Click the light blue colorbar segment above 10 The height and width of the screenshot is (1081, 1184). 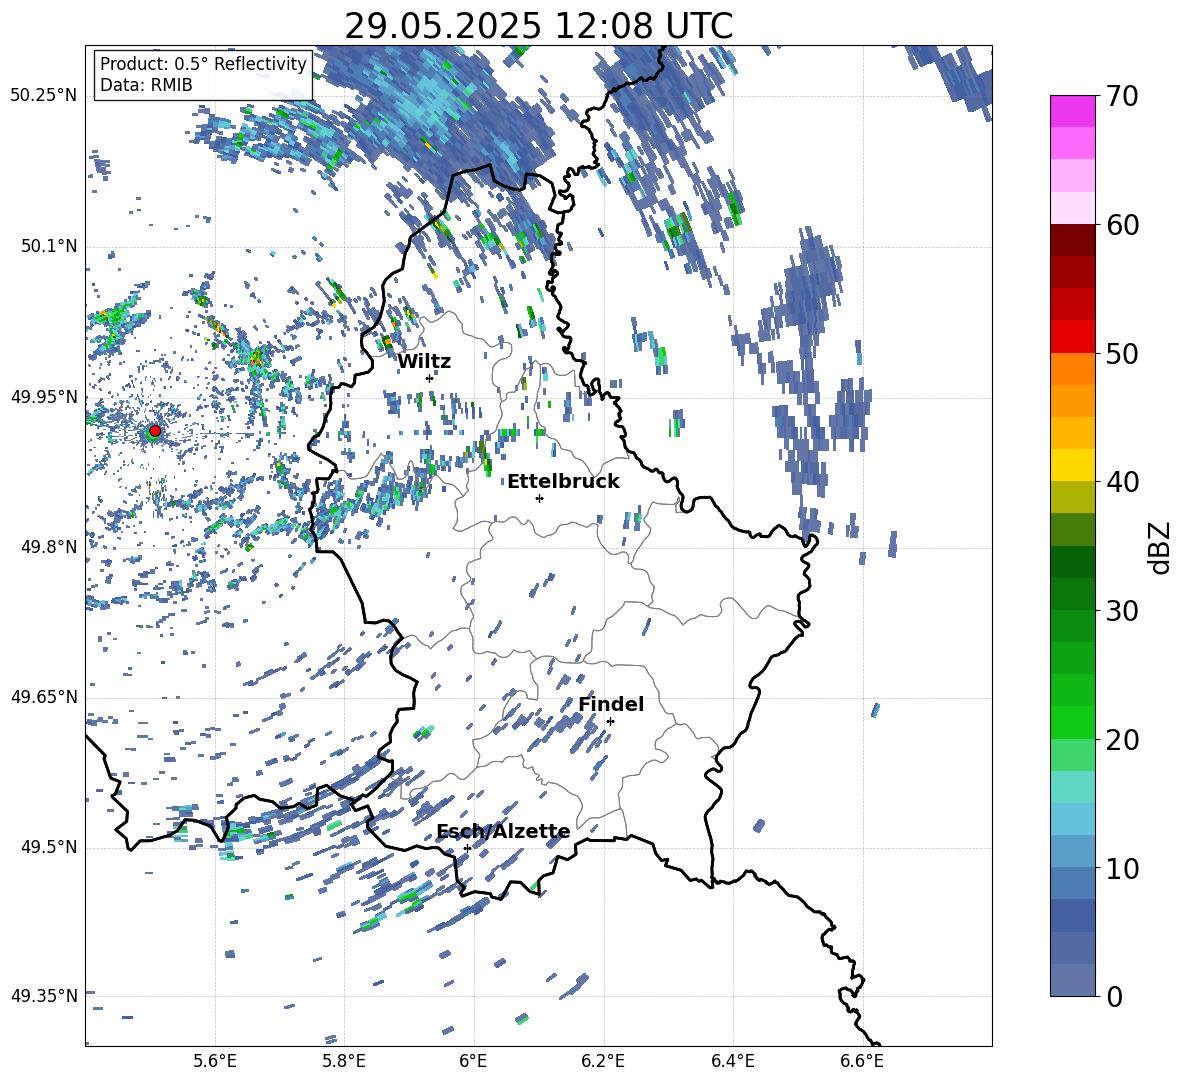[1072, 820]
